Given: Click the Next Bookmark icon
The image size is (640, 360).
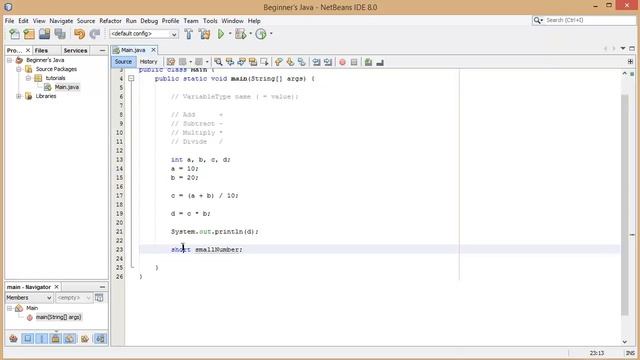Looking at the screenshot, I should coord(290,62).
